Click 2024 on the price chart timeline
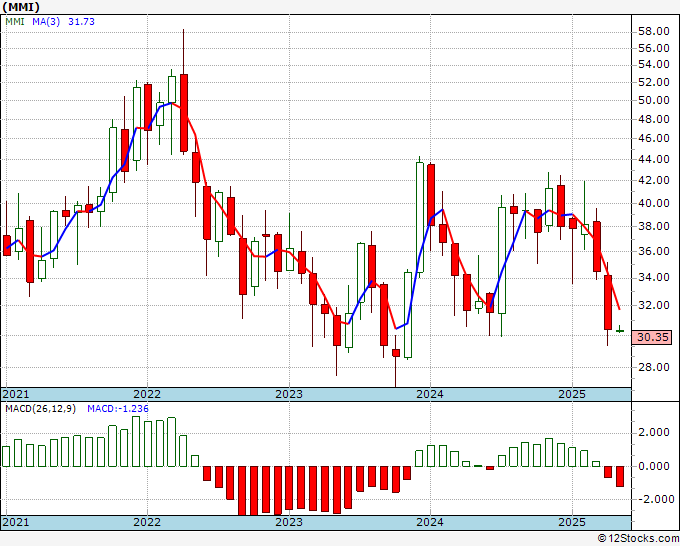Image resolution: width=680 pixels, height=546 pixels. [x=430, y=394]
